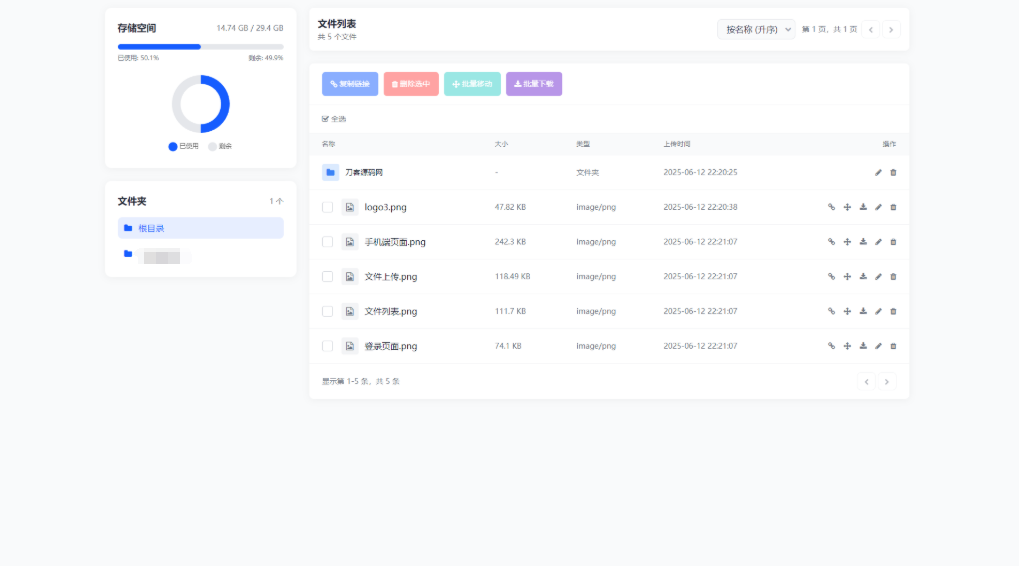Click the bottom previous page arrow
The image size is (1019, 585).
867,381
